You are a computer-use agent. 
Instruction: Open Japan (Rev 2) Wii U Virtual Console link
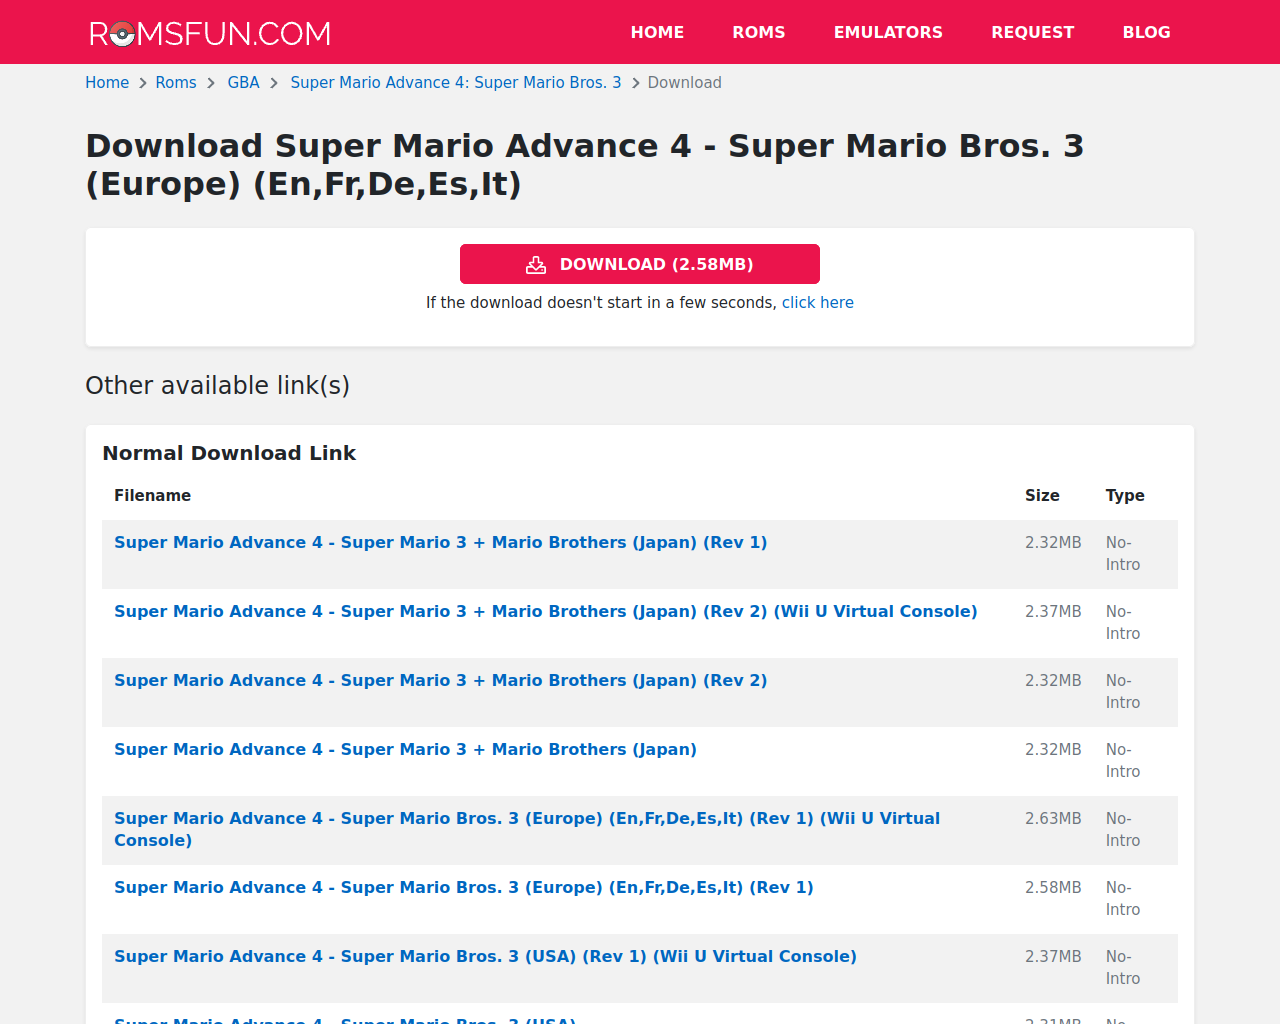(545, 611)
